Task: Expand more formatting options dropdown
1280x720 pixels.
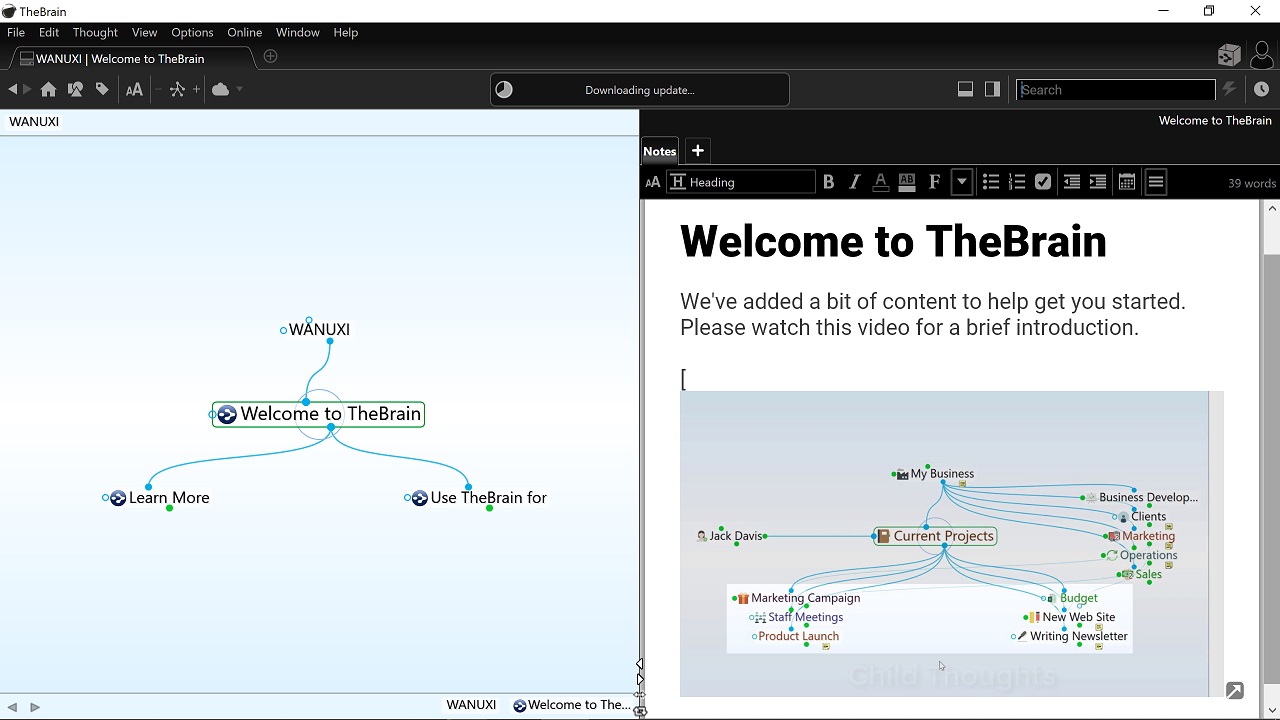Action: tap(962, 182)
